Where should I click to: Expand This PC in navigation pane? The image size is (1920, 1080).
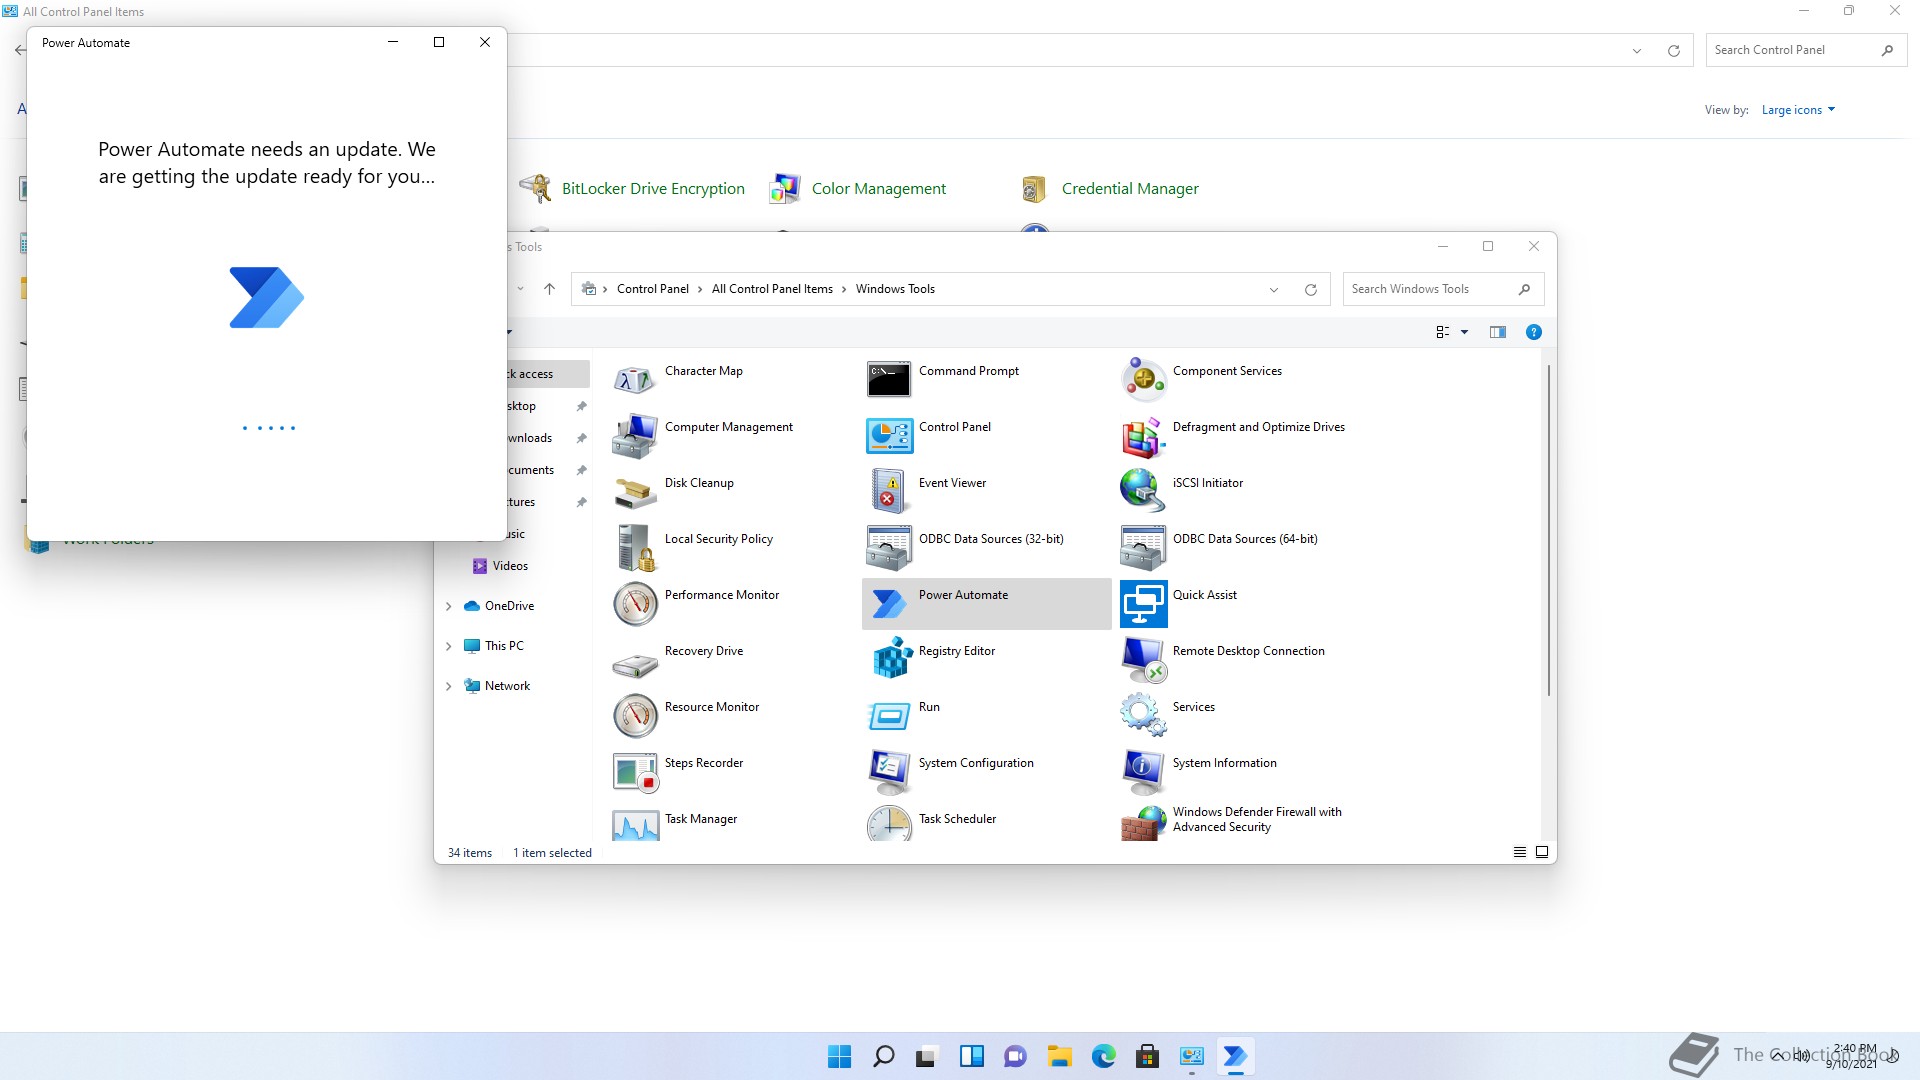pos(448,646)
